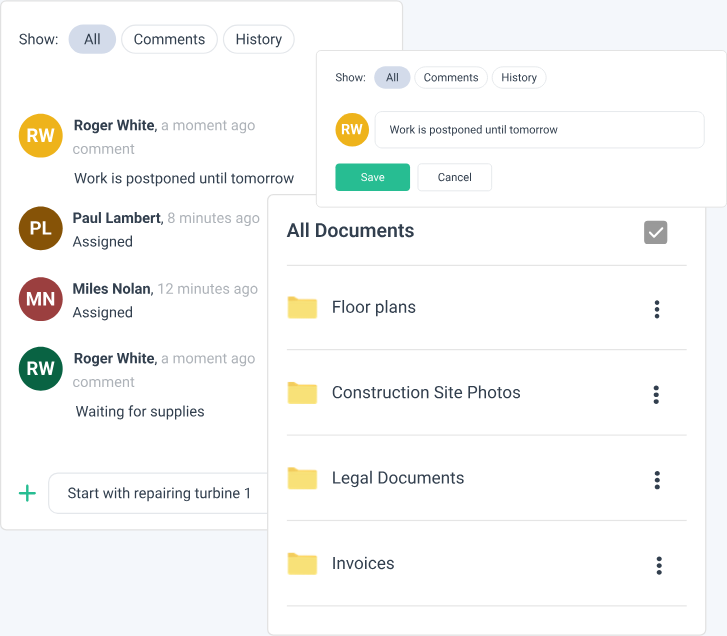Open the Invoices folder icon
This screenshot has width=727, height=636.
tap(302, 564)
